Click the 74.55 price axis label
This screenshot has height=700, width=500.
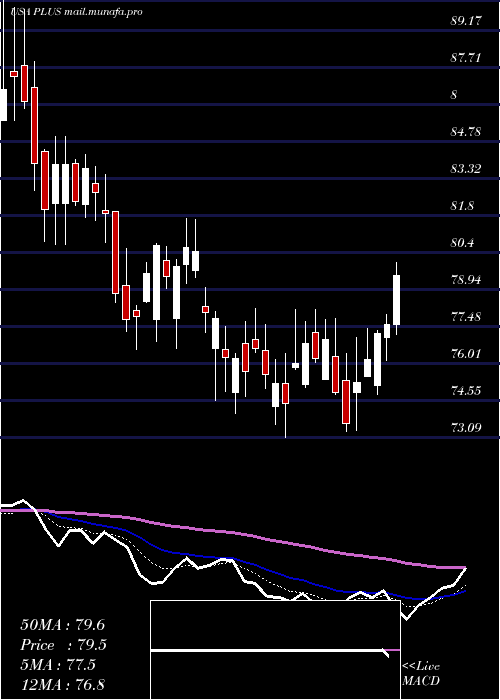(466, 391)
